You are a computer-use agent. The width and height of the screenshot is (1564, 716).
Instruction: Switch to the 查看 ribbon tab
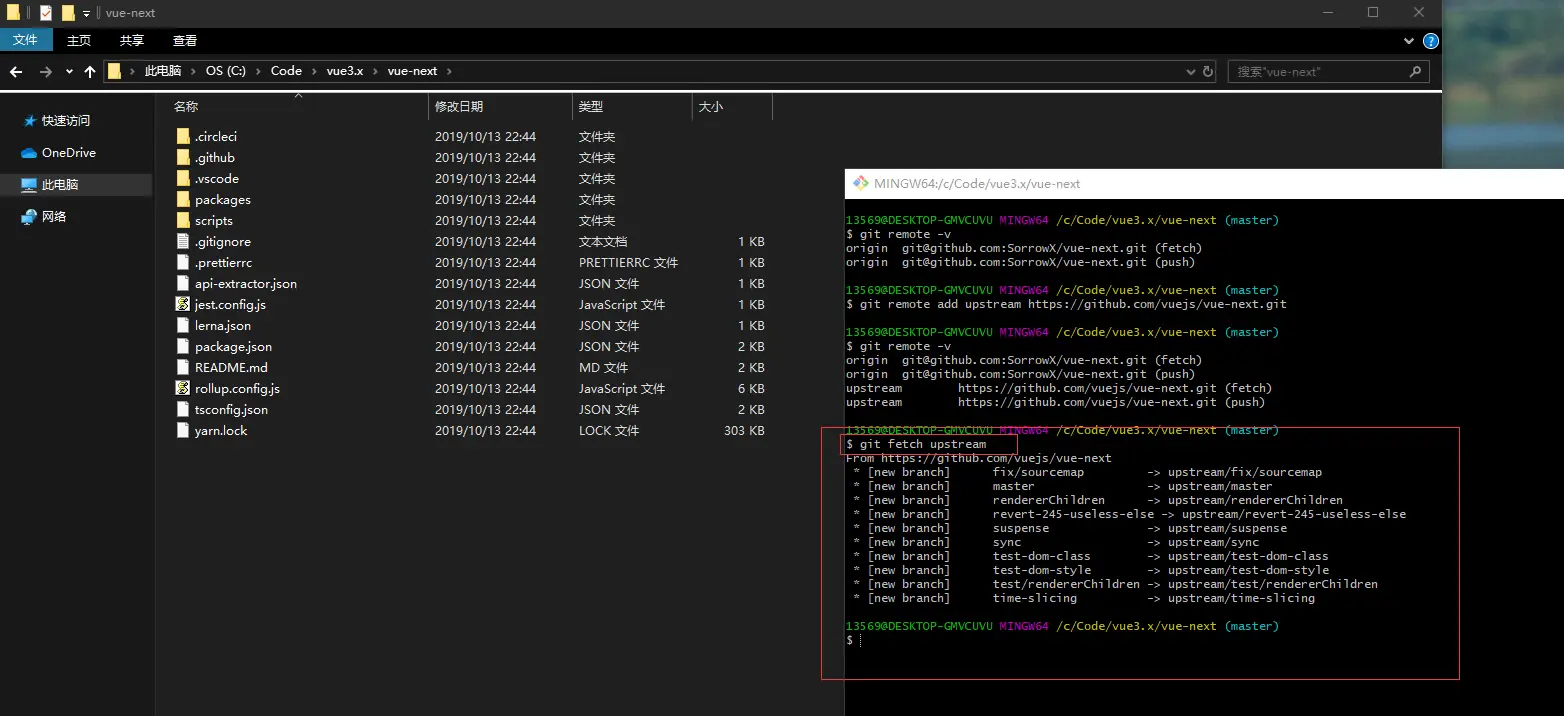(x=185, y=40)
